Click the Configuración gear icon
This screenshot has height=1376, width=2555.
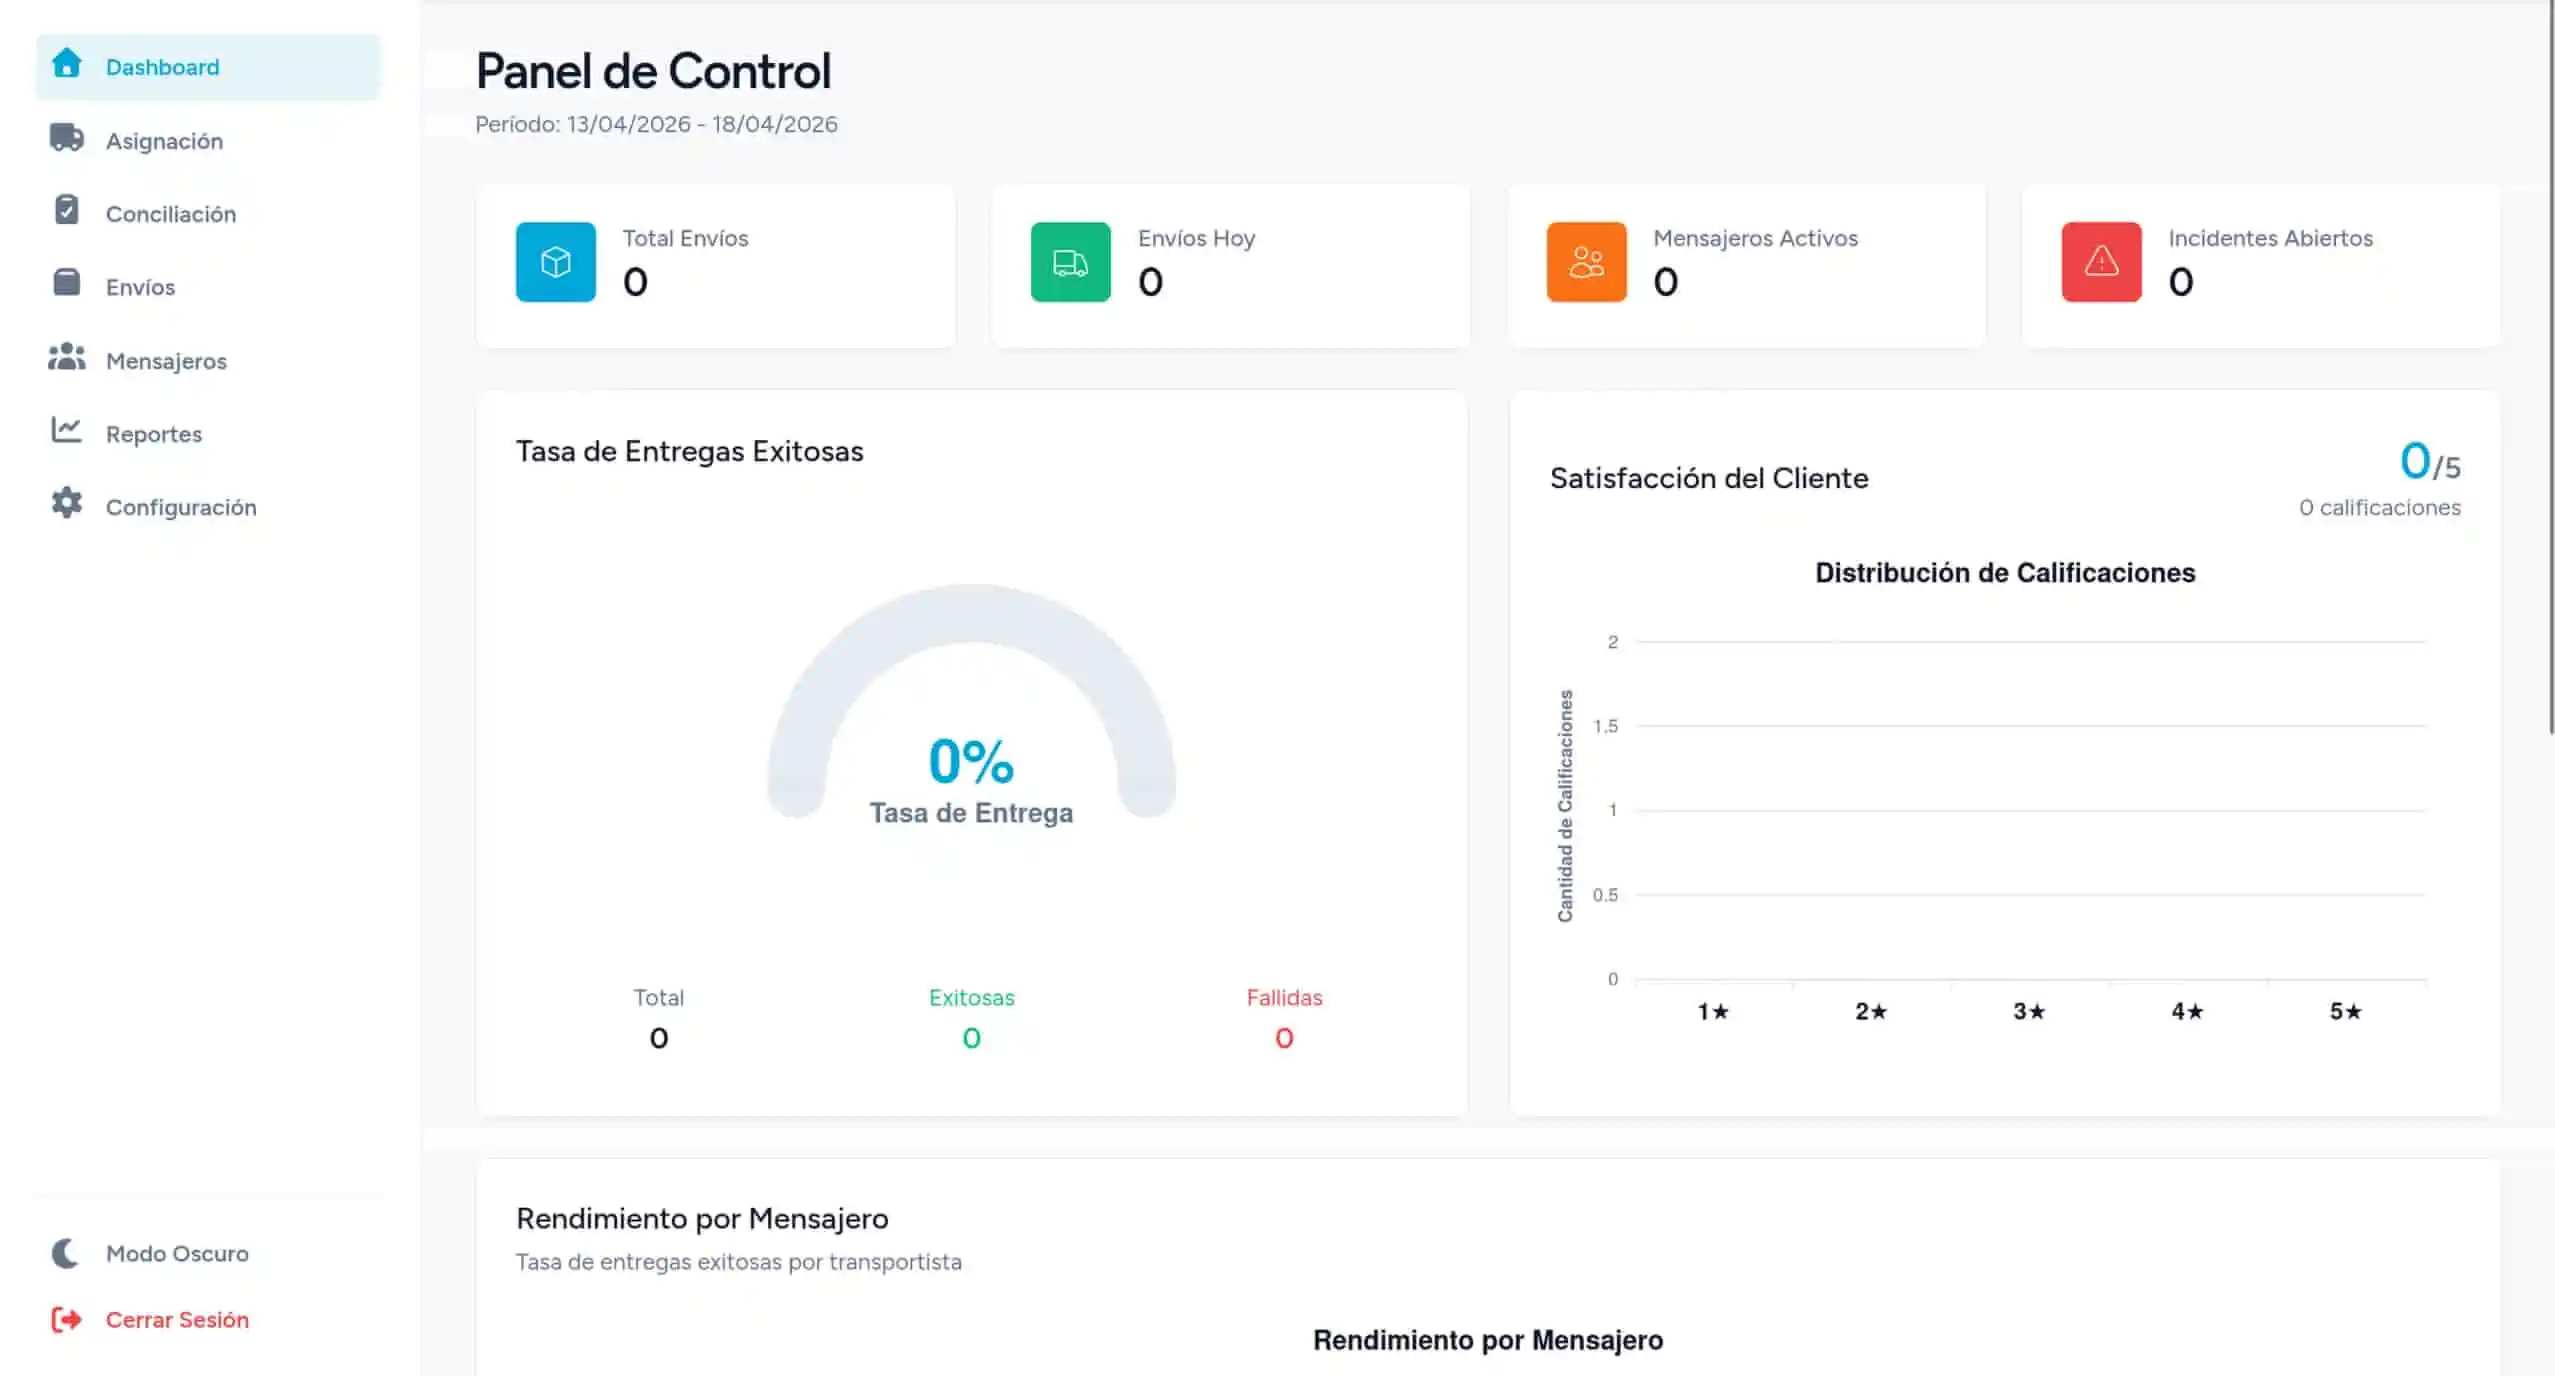point(66,505)
